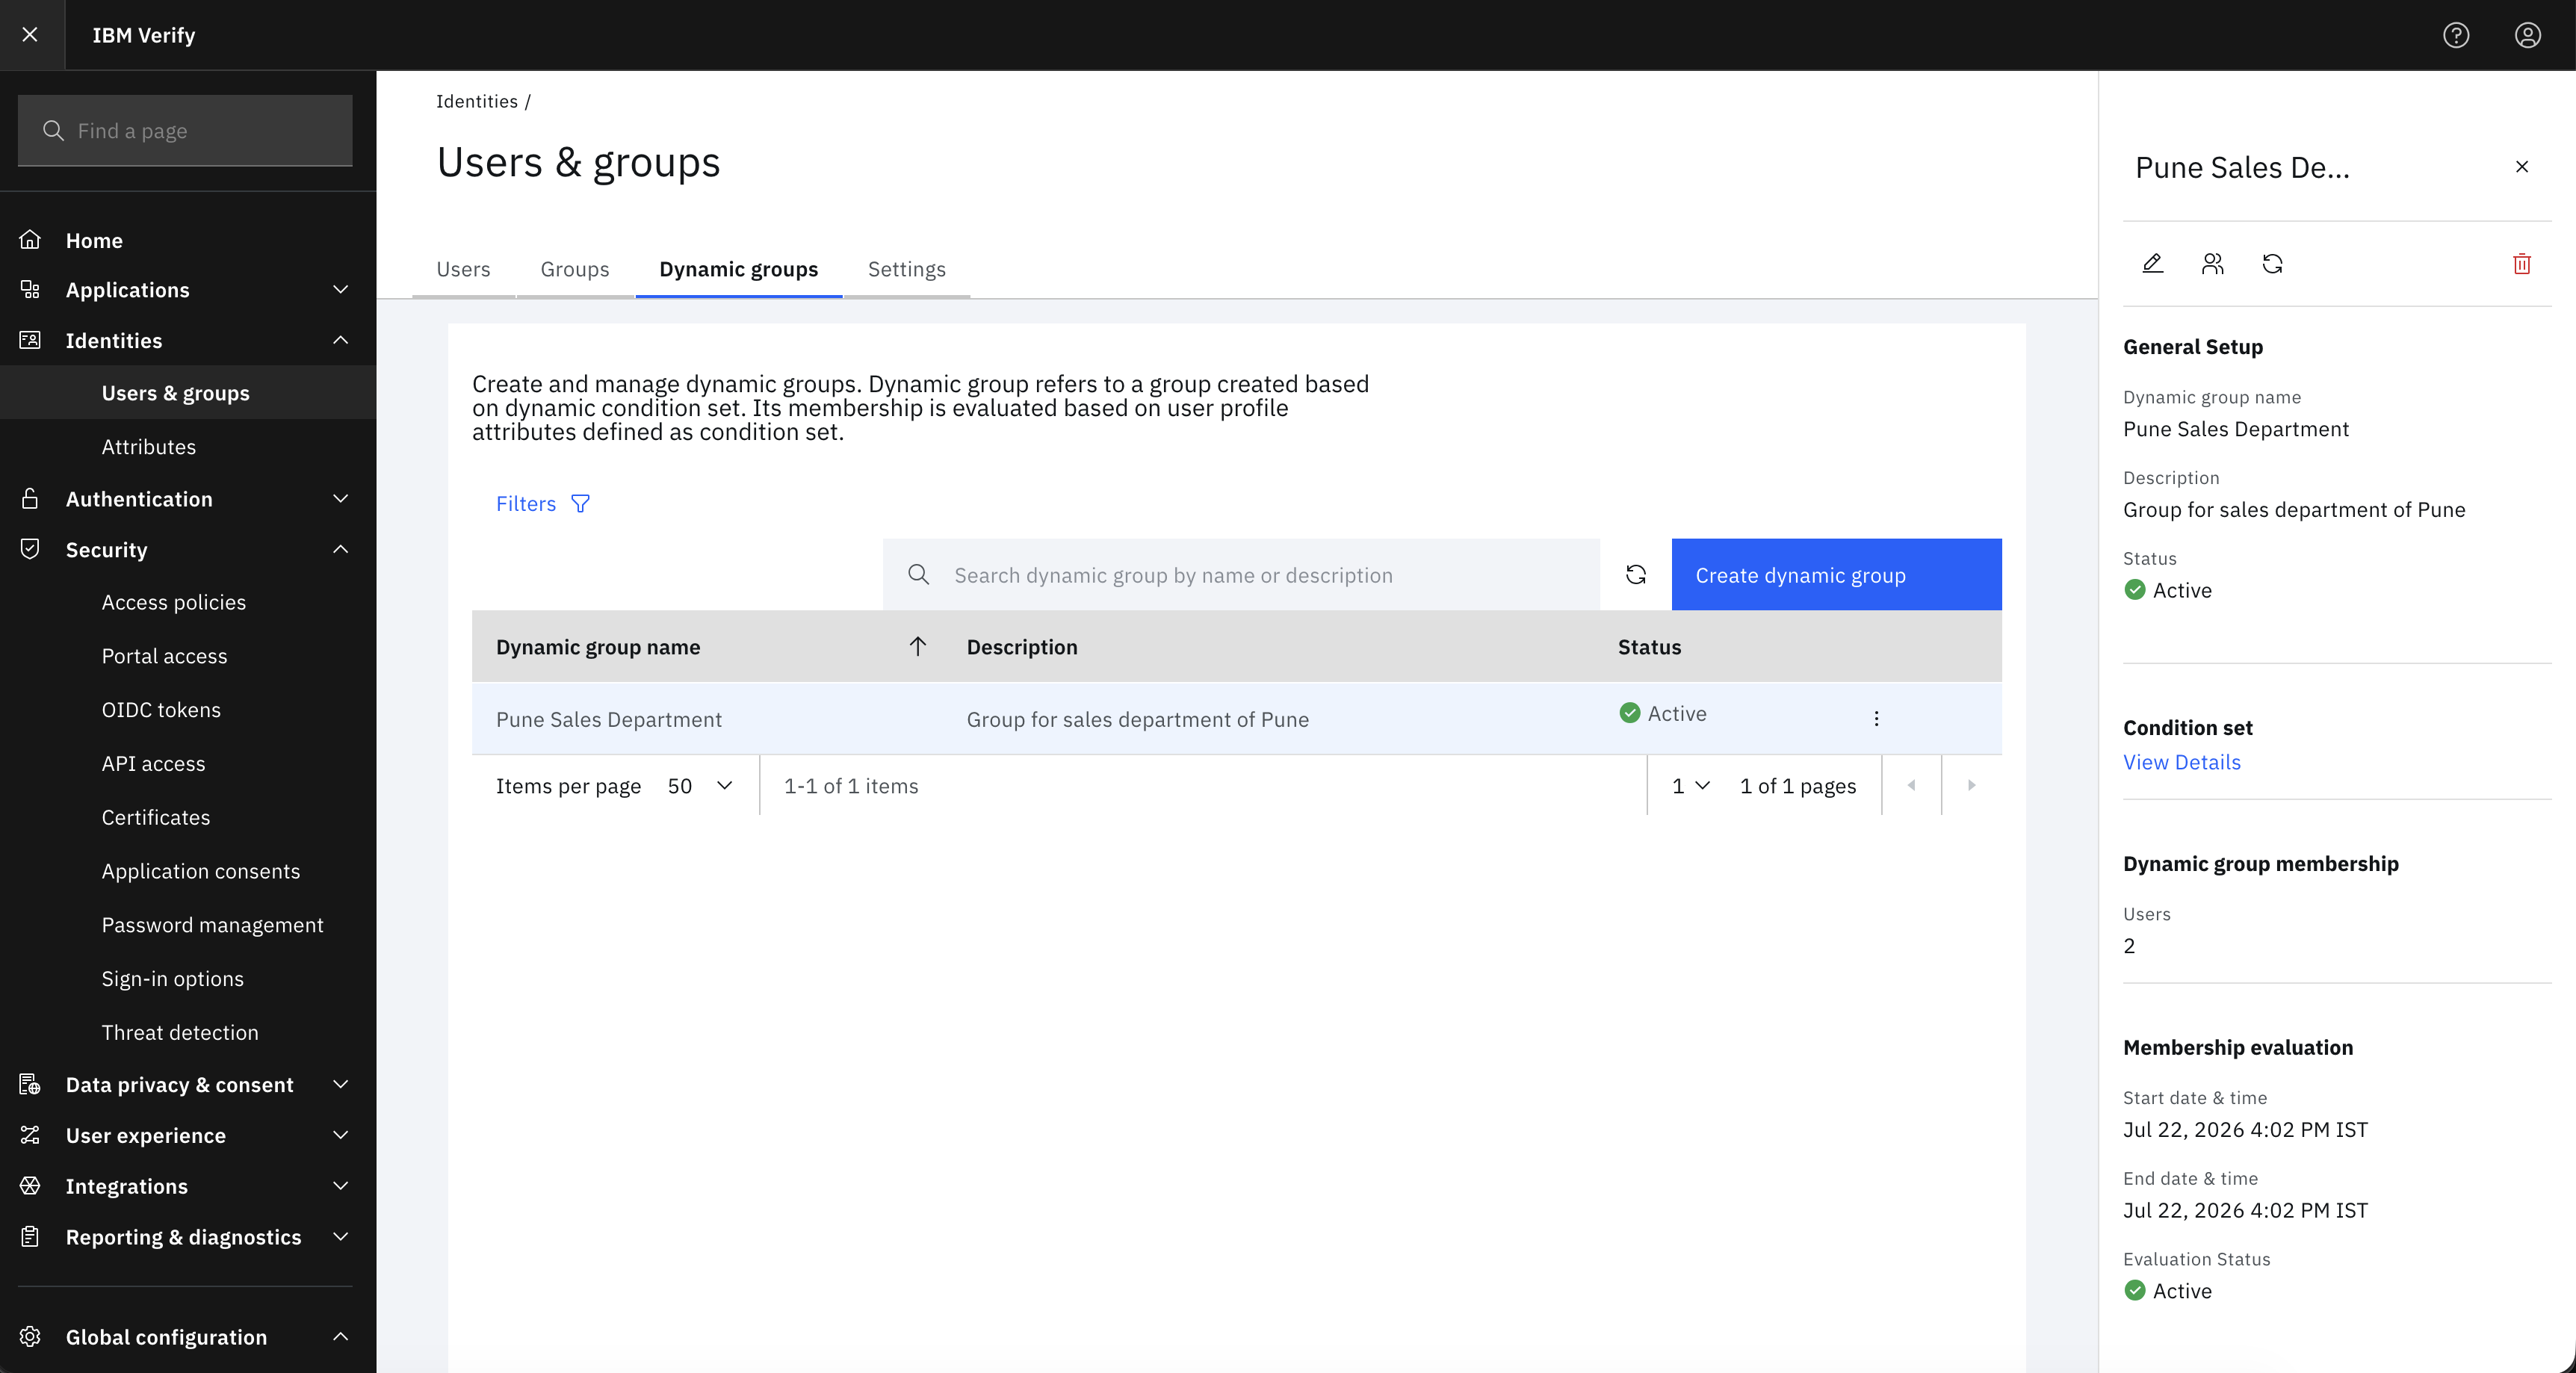
Task: Select the Dynamic groups tab
Action: 738,269
